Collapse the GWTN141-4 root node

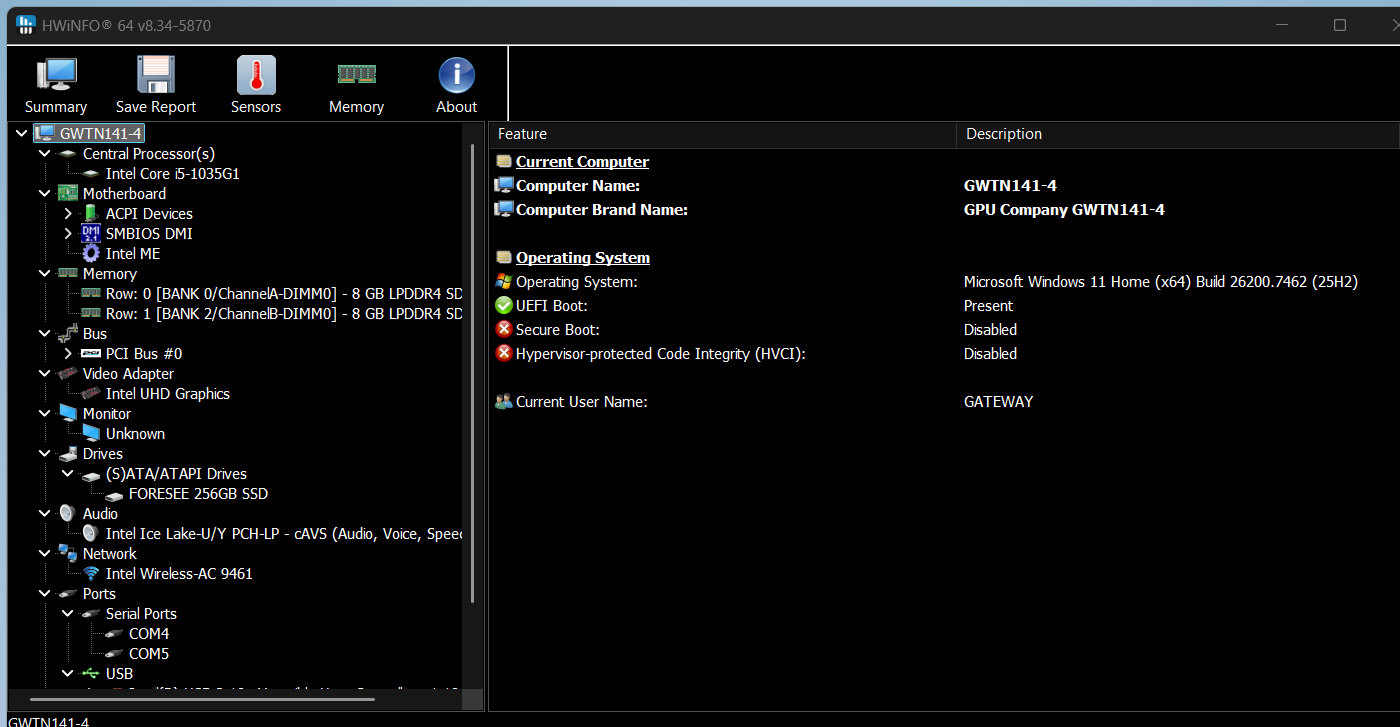click(22, 133)
